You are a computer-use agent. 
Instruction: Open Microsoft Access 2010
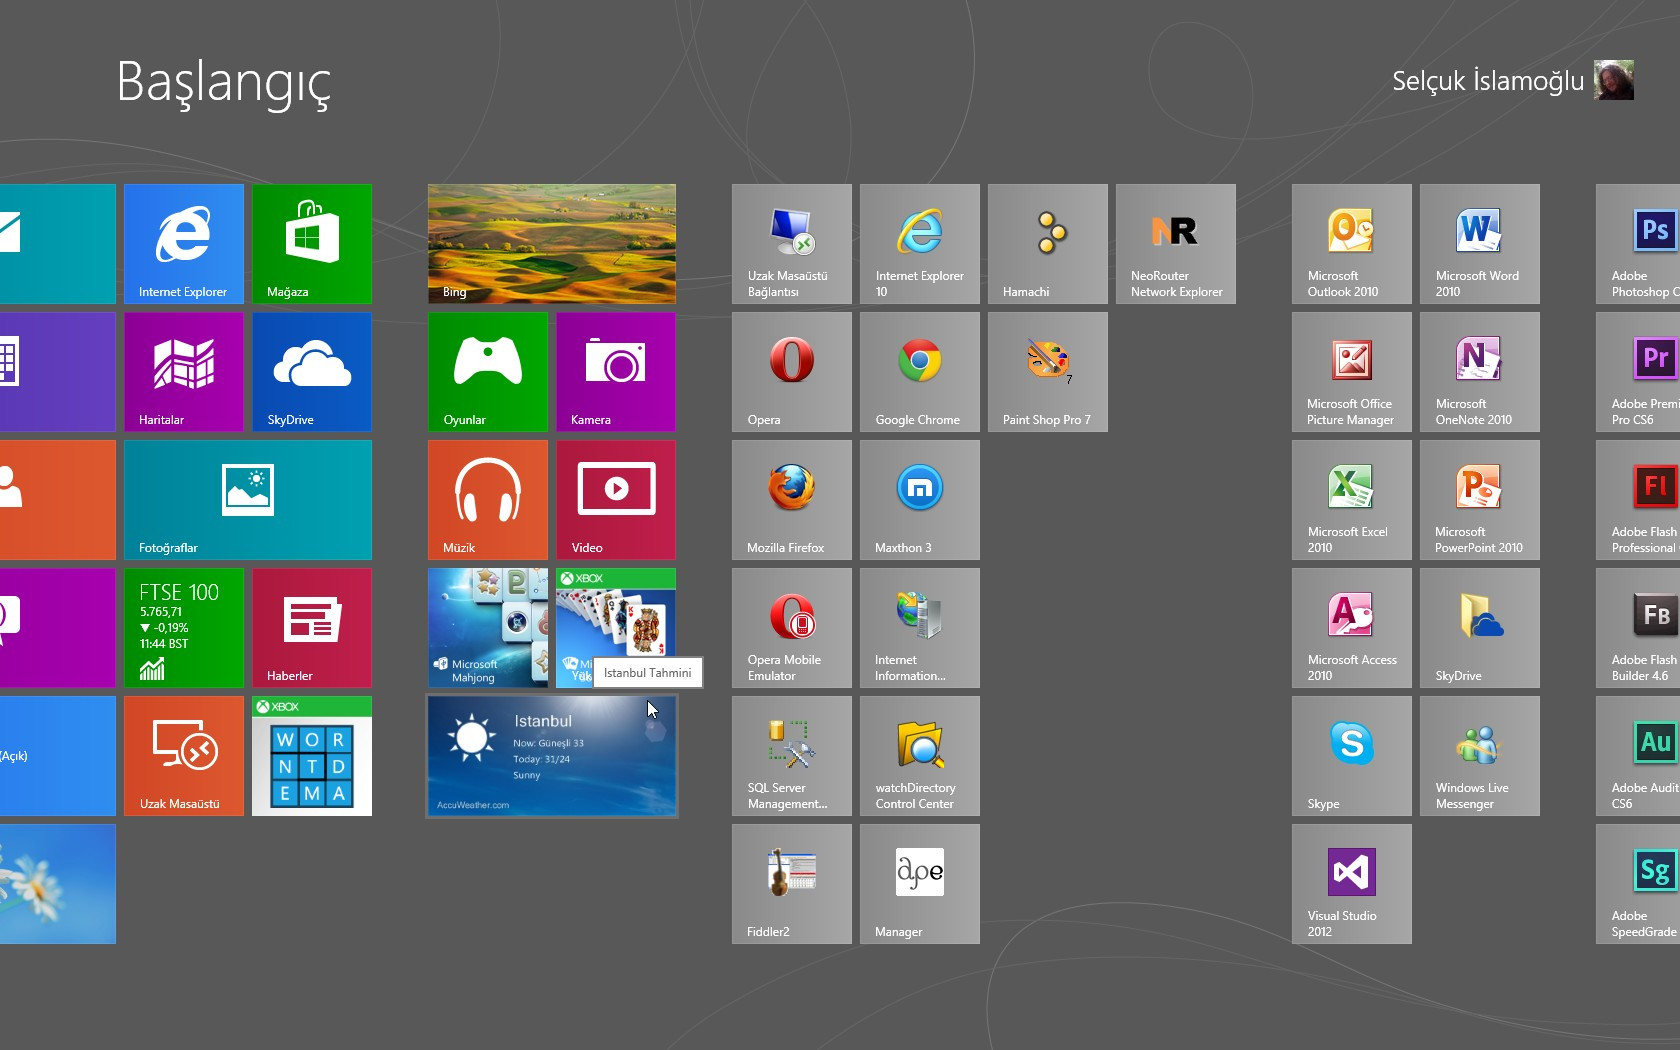(x=1352, y=628)
